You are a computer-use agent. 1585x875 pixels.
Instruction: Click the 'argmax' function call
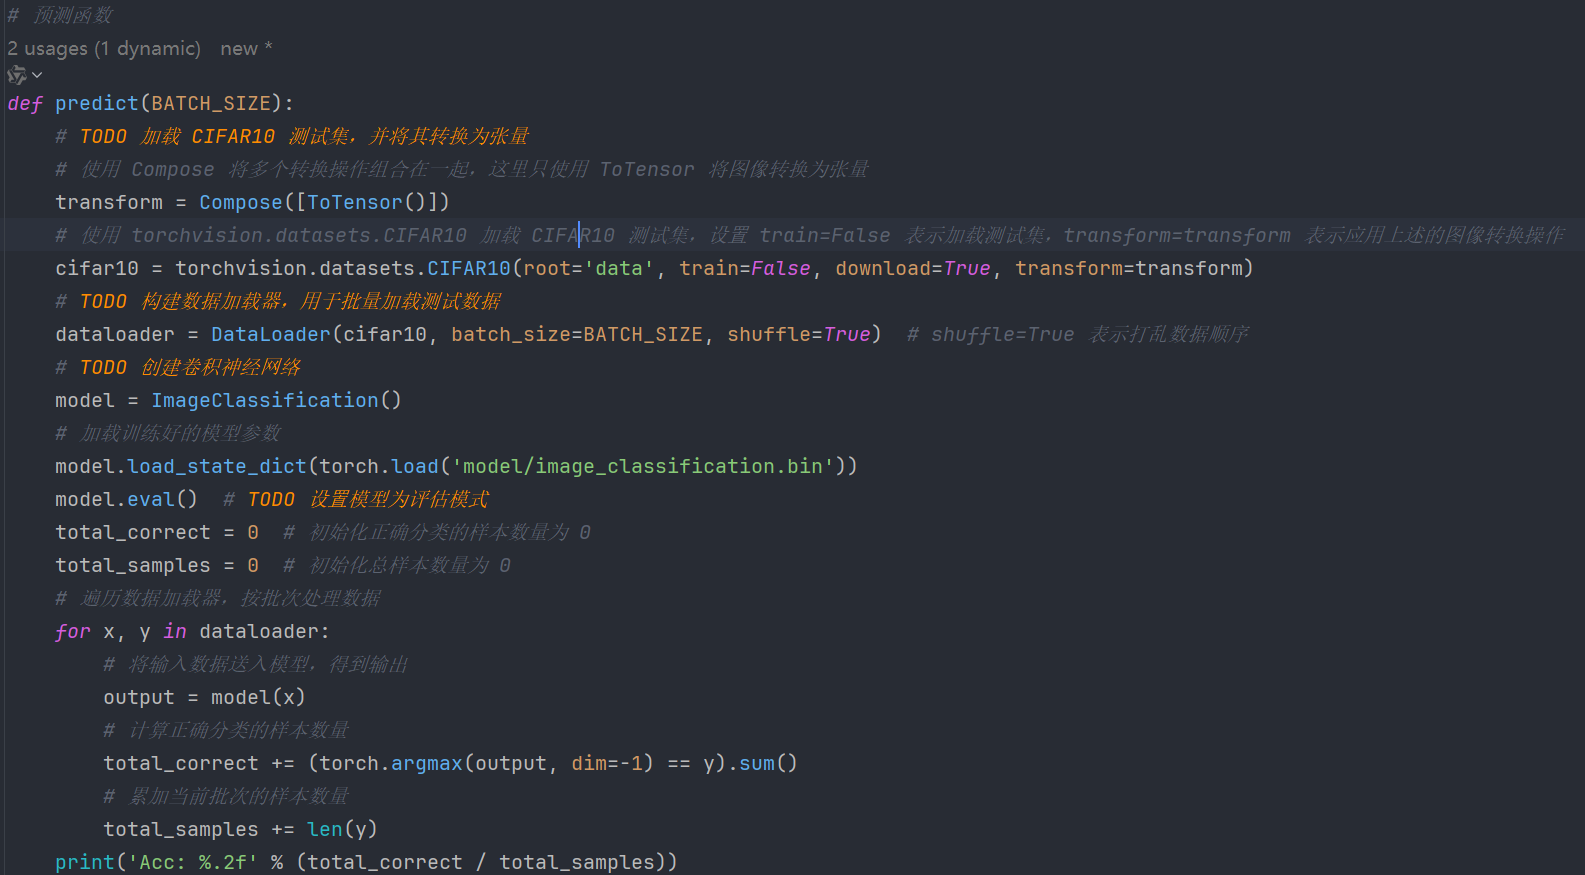[427, 763]
